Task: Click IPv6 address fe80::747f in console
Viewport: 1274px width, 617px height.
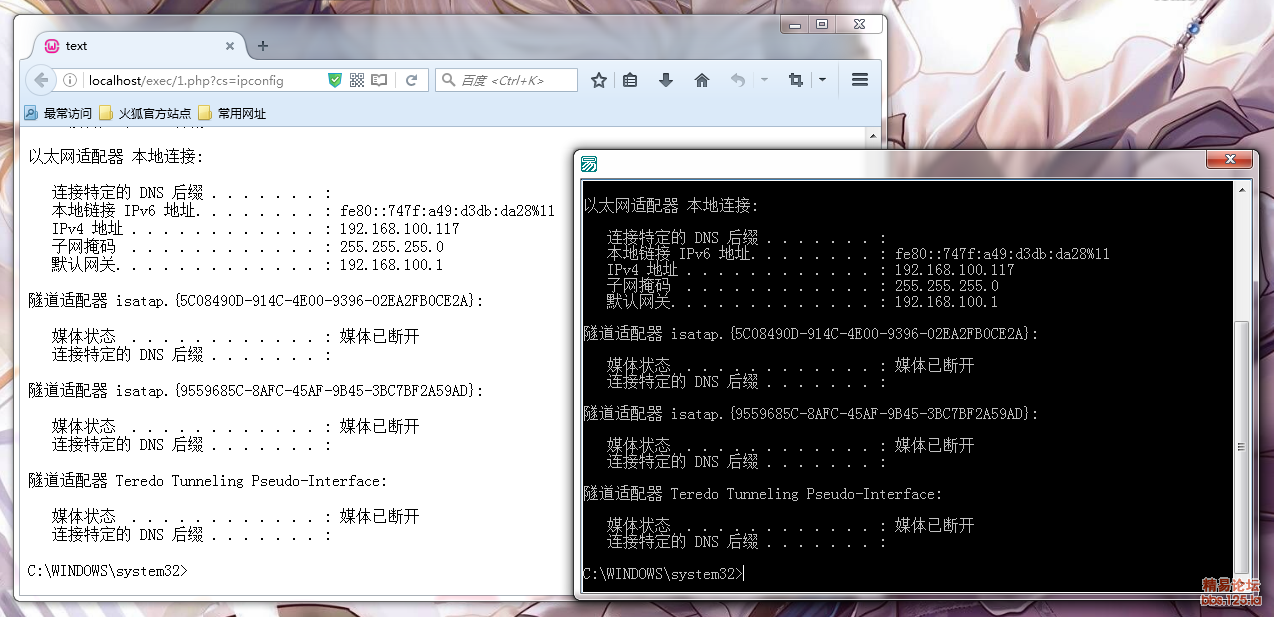Action: pyautogui.click(x=1002, y=254)
